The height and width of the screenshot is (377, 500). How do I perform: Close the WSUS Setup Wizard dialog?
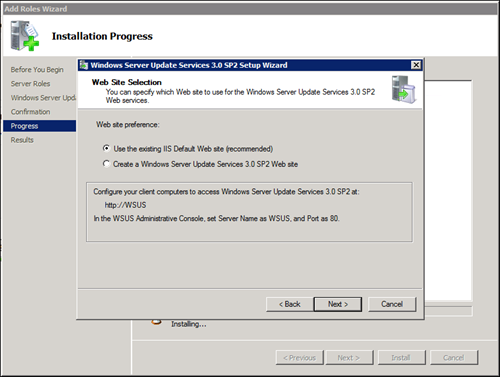coord(416,65)
